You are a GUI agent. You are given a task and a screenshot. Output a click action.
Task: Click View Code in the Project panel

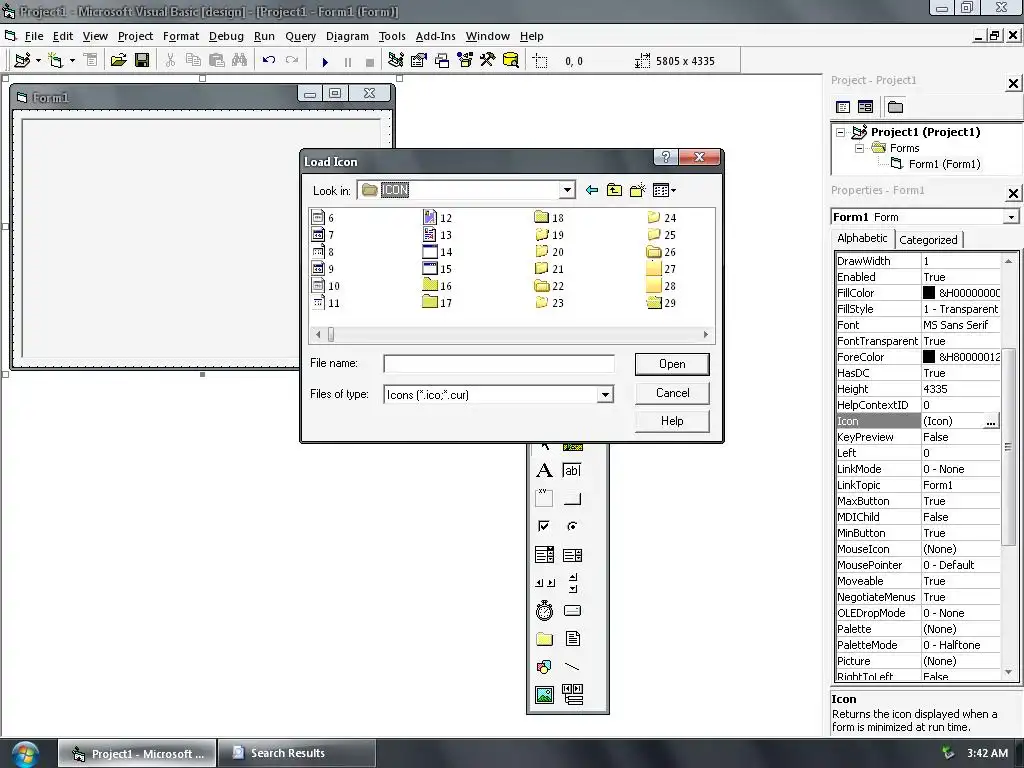[x=843, y=107]
